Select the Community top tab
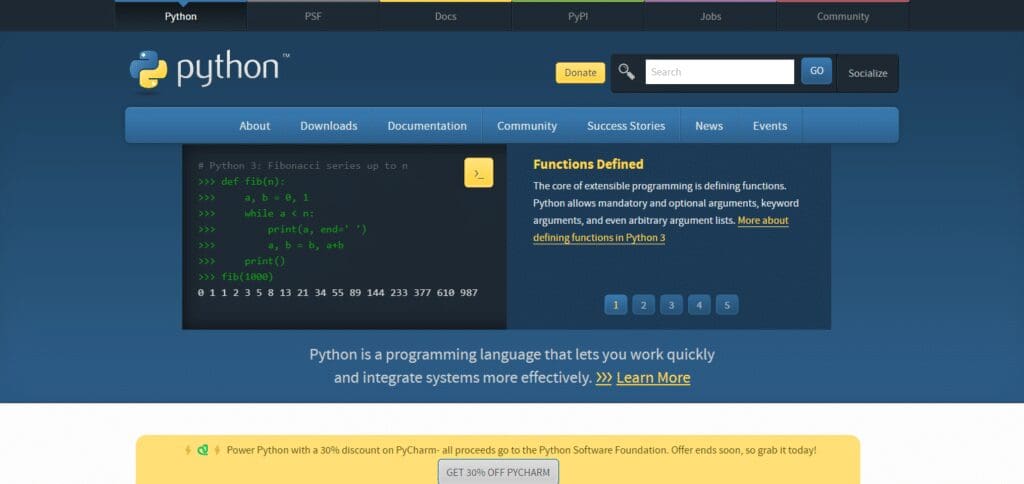This screenshot has height=484, width=1024. [x=843, y=16]
